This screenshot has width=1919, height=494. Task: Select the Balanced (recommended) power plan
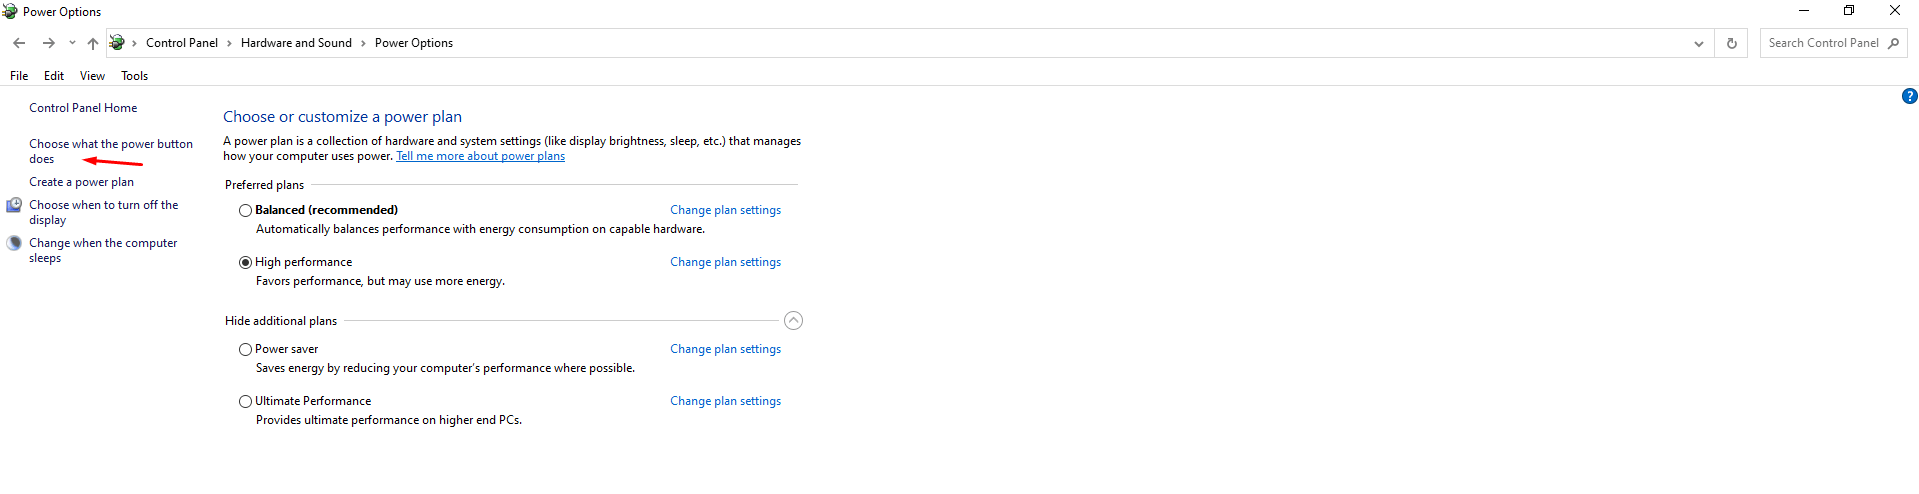(245, 210)
